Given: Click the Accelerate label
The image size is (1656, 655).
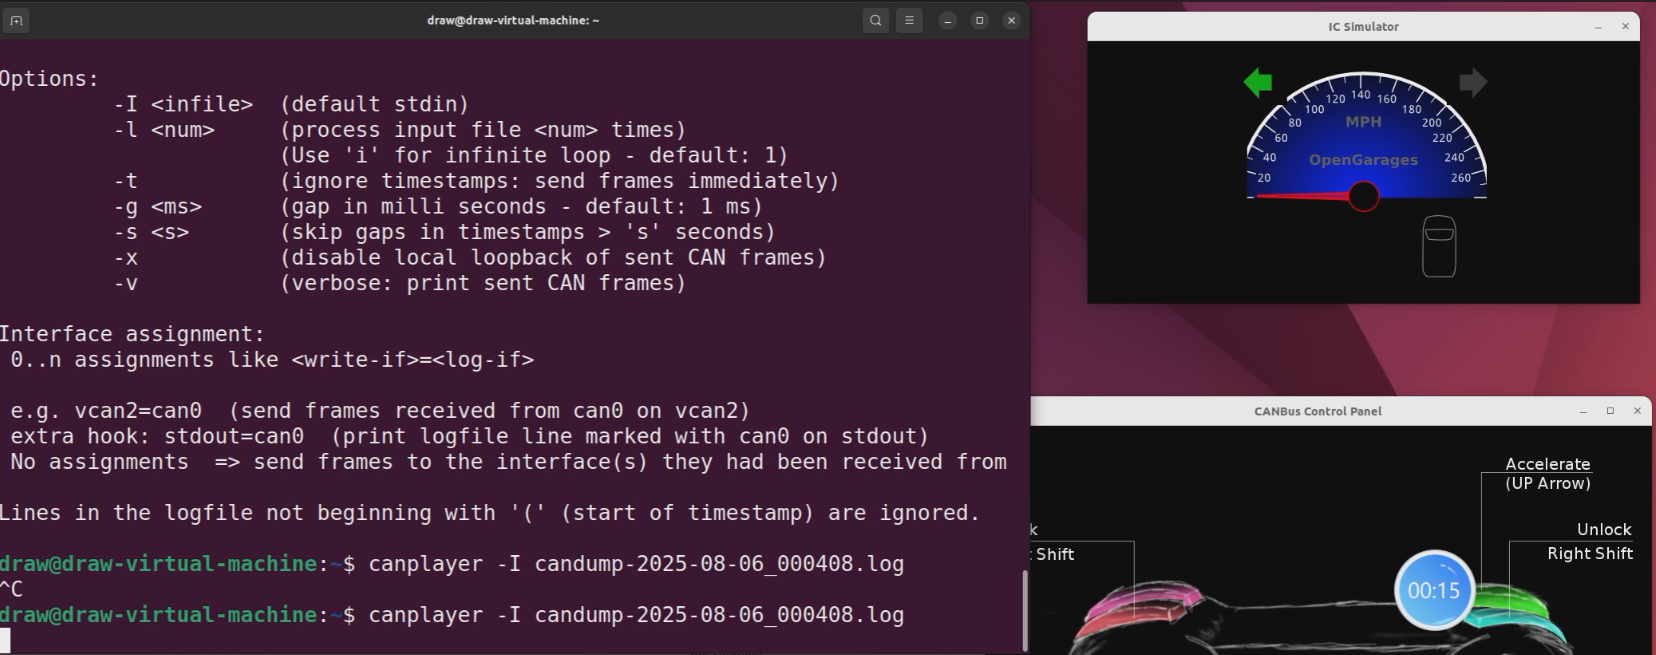Looking at the screenshot, I should pyautogui.click(x=1547, y=464).
